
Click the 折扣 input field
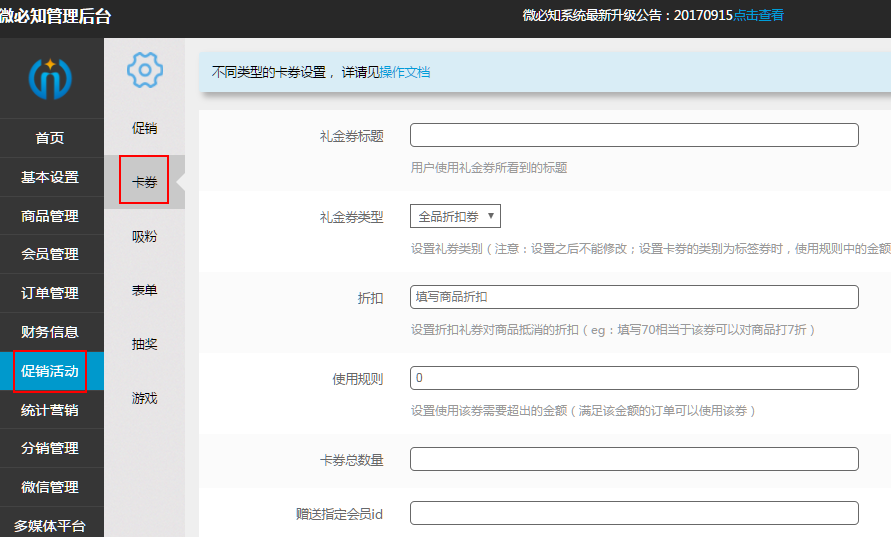tap(634, 297)
